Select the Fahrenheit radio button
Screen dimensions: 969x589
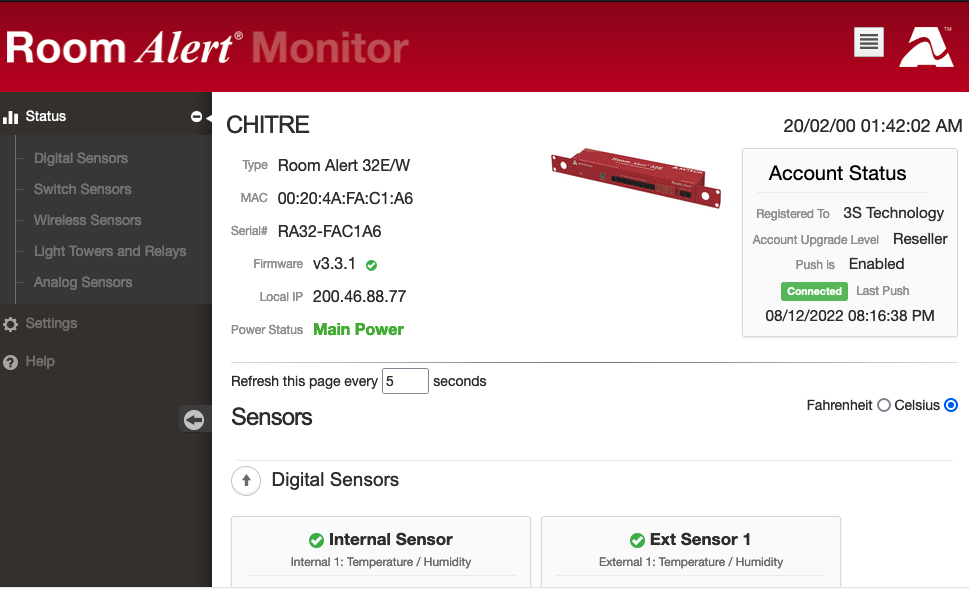click(x=884, y=405)
